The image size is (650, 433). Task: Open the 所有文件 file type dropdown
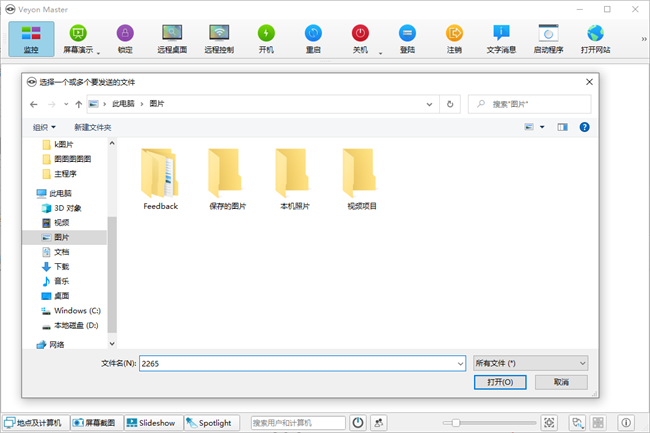click(530, 363)
